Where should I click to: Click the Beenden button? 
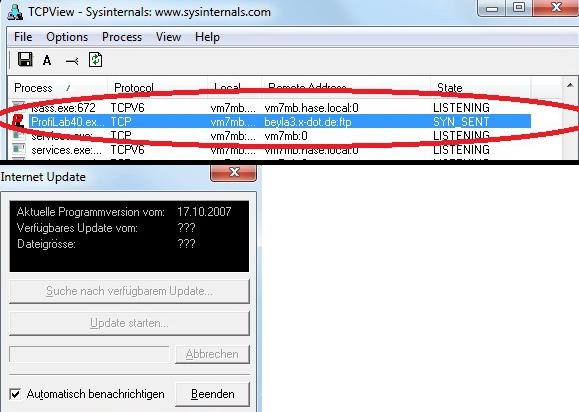pyautogui.click(x=212, y=394)
